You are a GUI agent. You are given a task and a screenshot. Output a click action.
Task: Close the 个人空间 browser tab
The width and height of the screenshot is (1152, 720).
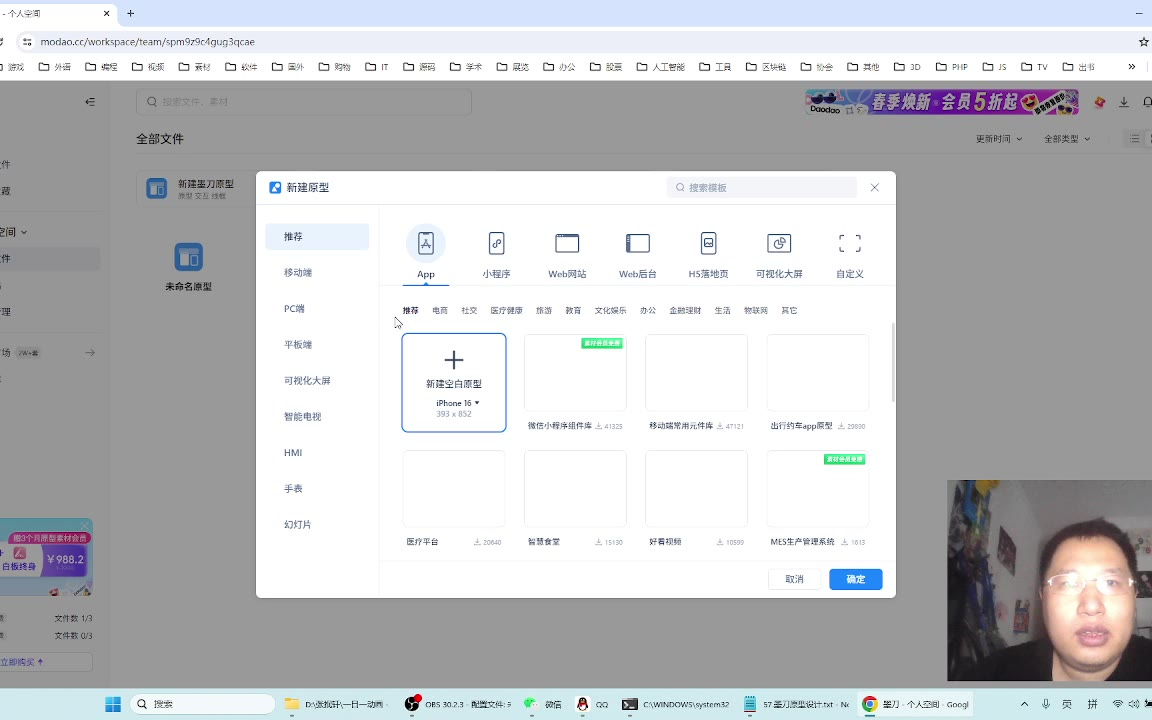[x=107, y=13]
